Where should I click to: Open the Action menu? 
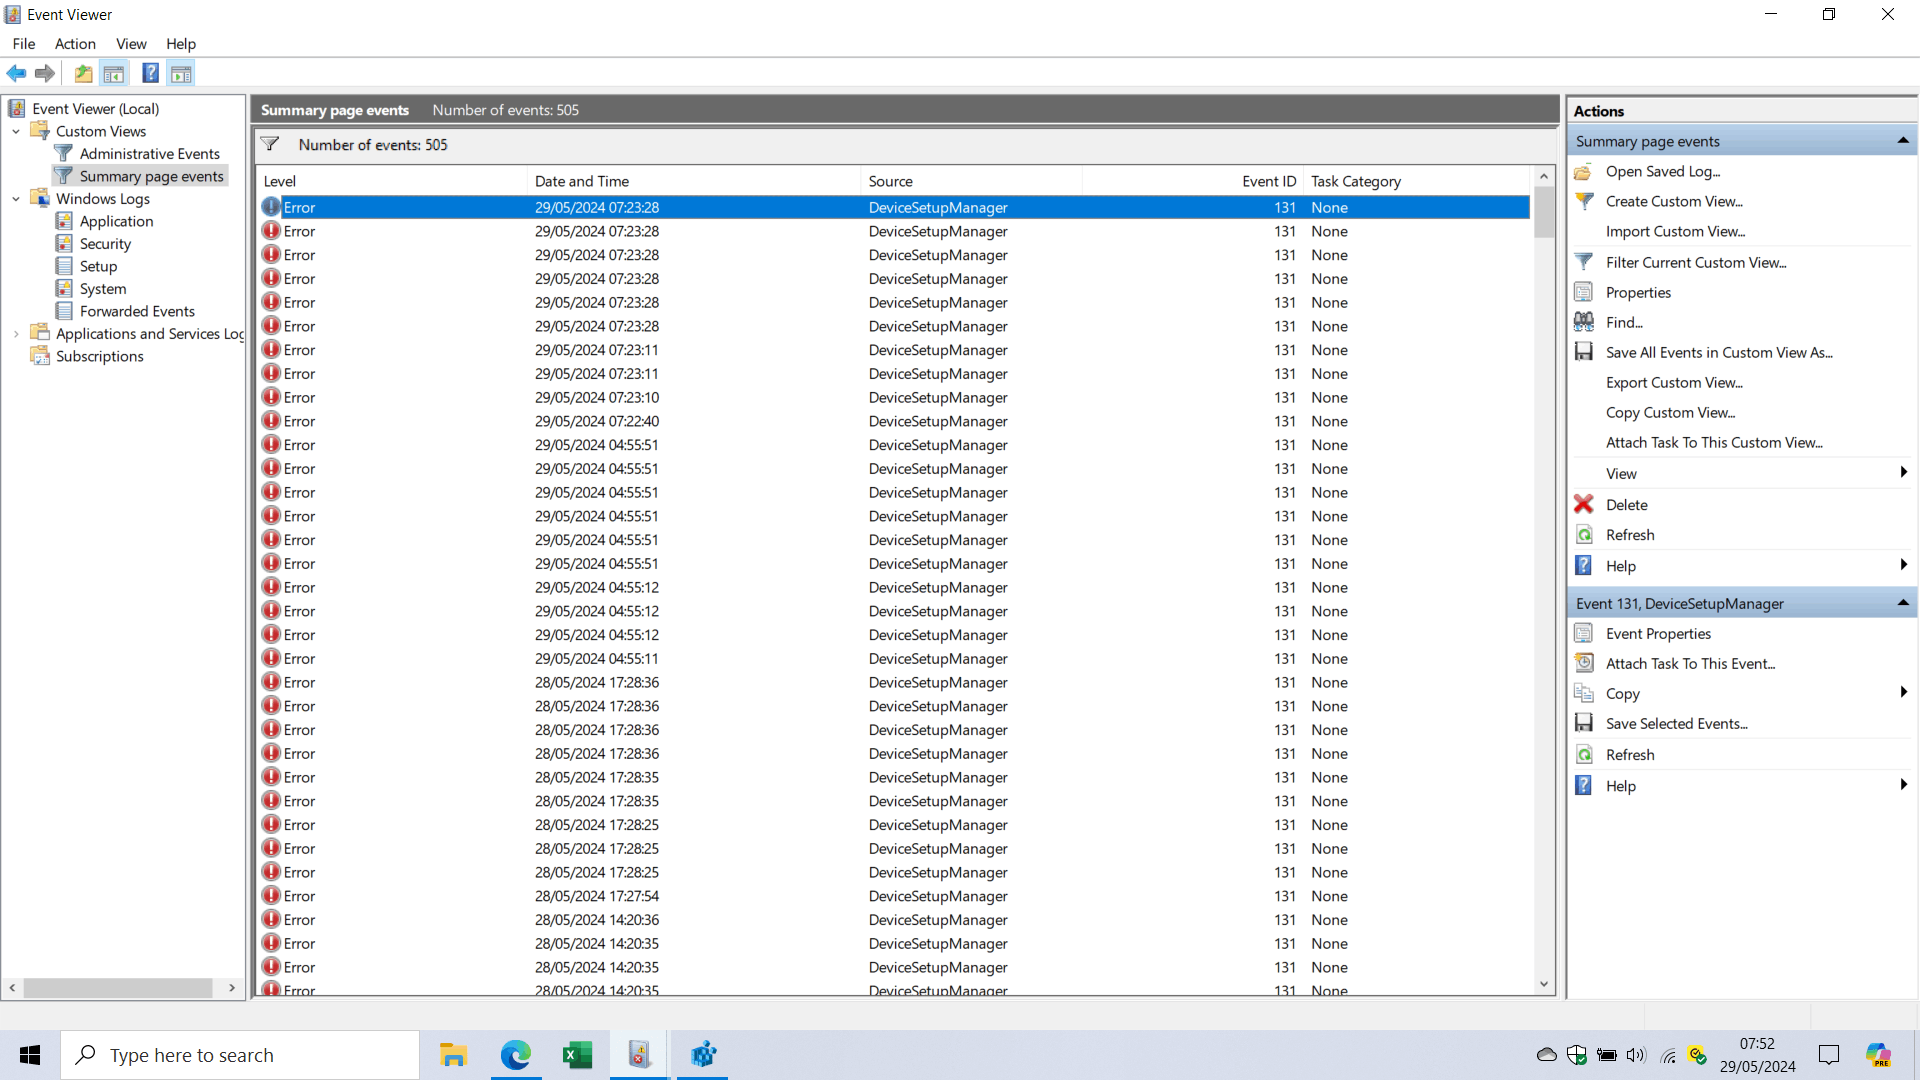75,44
